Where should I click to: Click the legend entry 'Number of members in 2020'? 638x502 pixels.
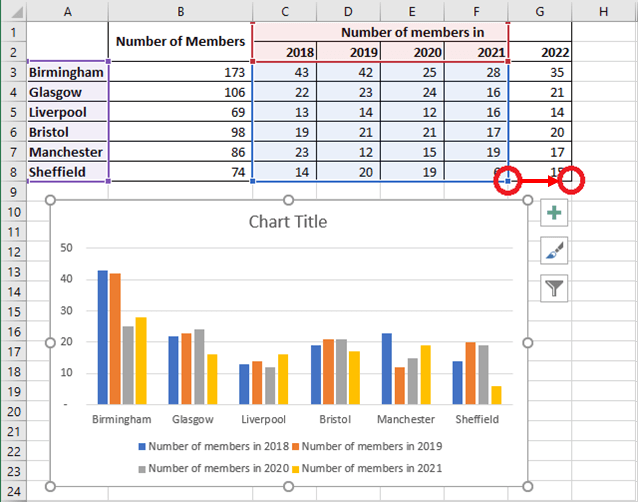[x=214, y=468]
